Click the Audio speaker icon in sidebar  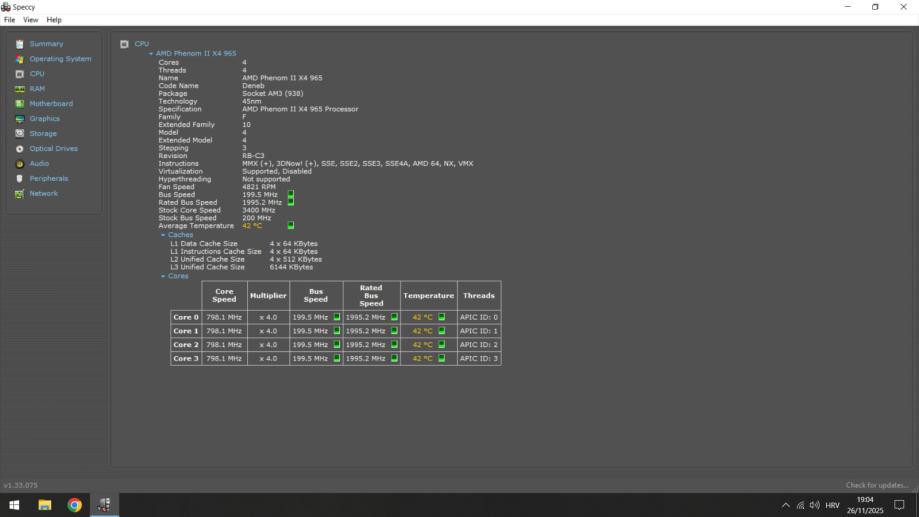[x=19, y=164]
